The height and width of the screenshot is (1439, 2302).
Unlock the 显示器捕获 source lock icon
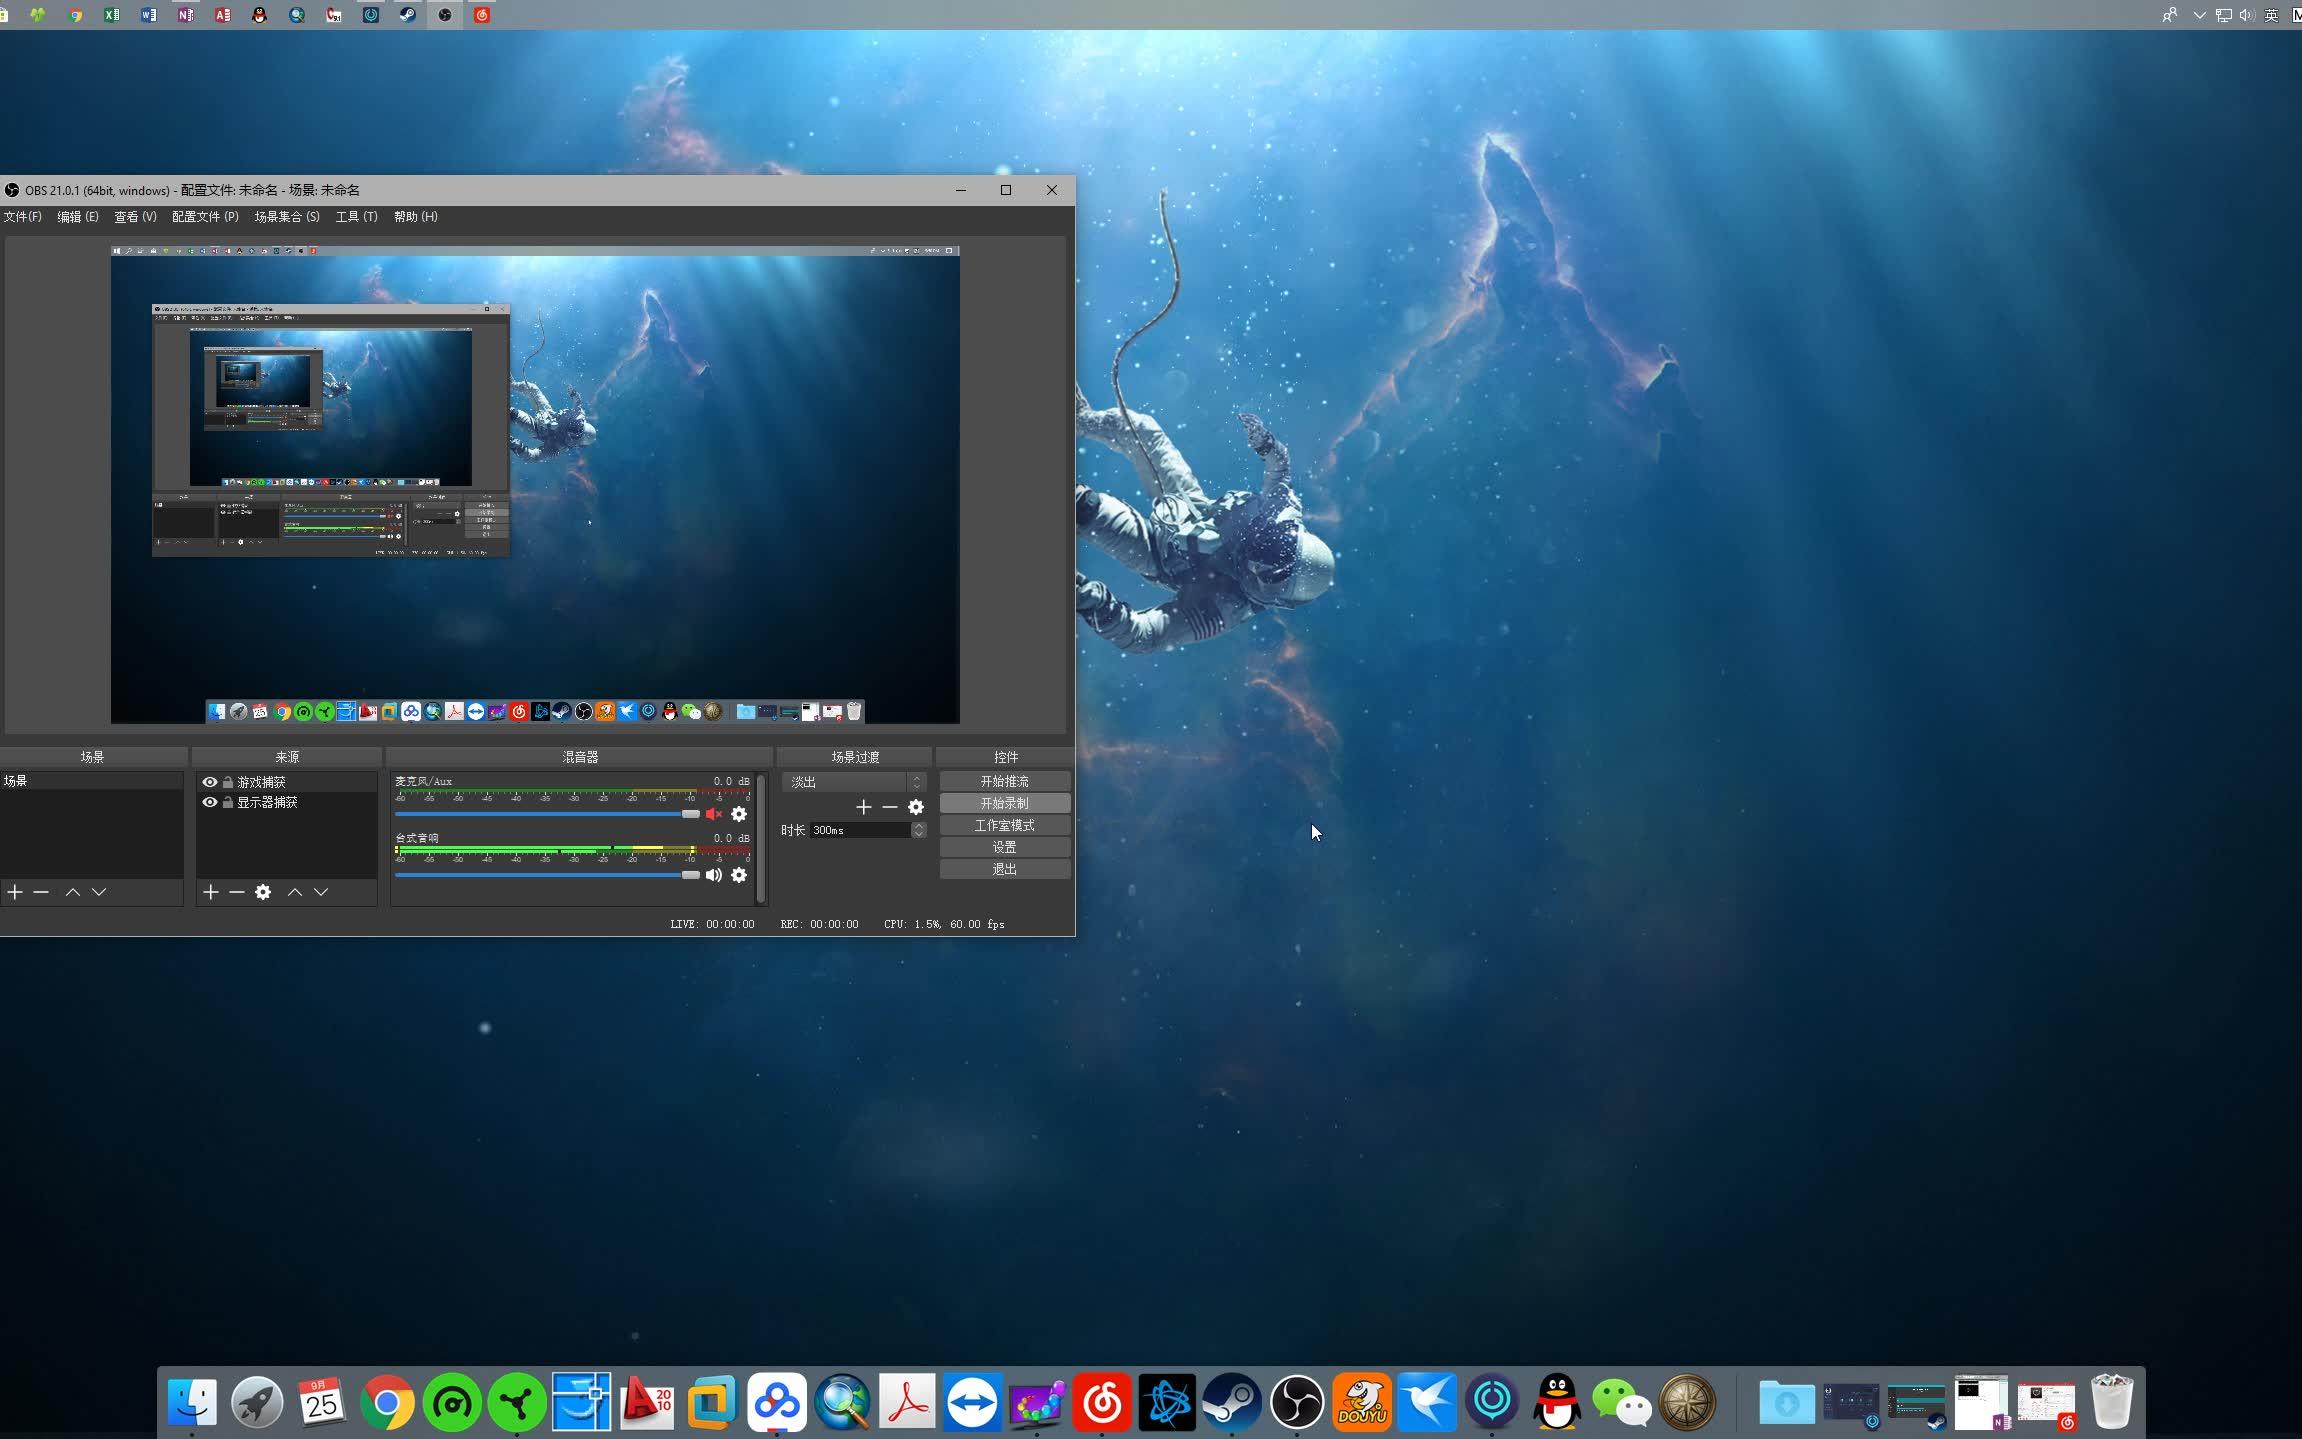pyautogui.click(x=228, y=802)
